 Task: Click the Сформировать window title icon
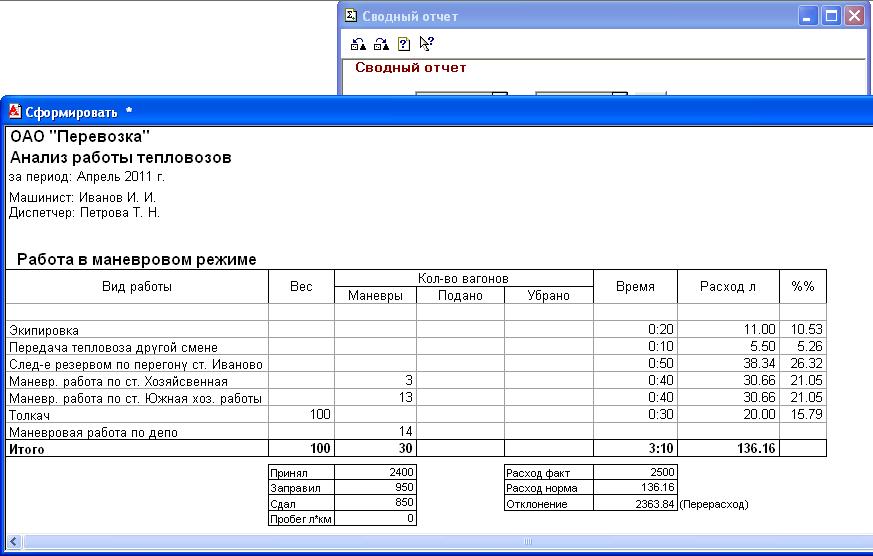pyautogui.click(x=15, y=112)
